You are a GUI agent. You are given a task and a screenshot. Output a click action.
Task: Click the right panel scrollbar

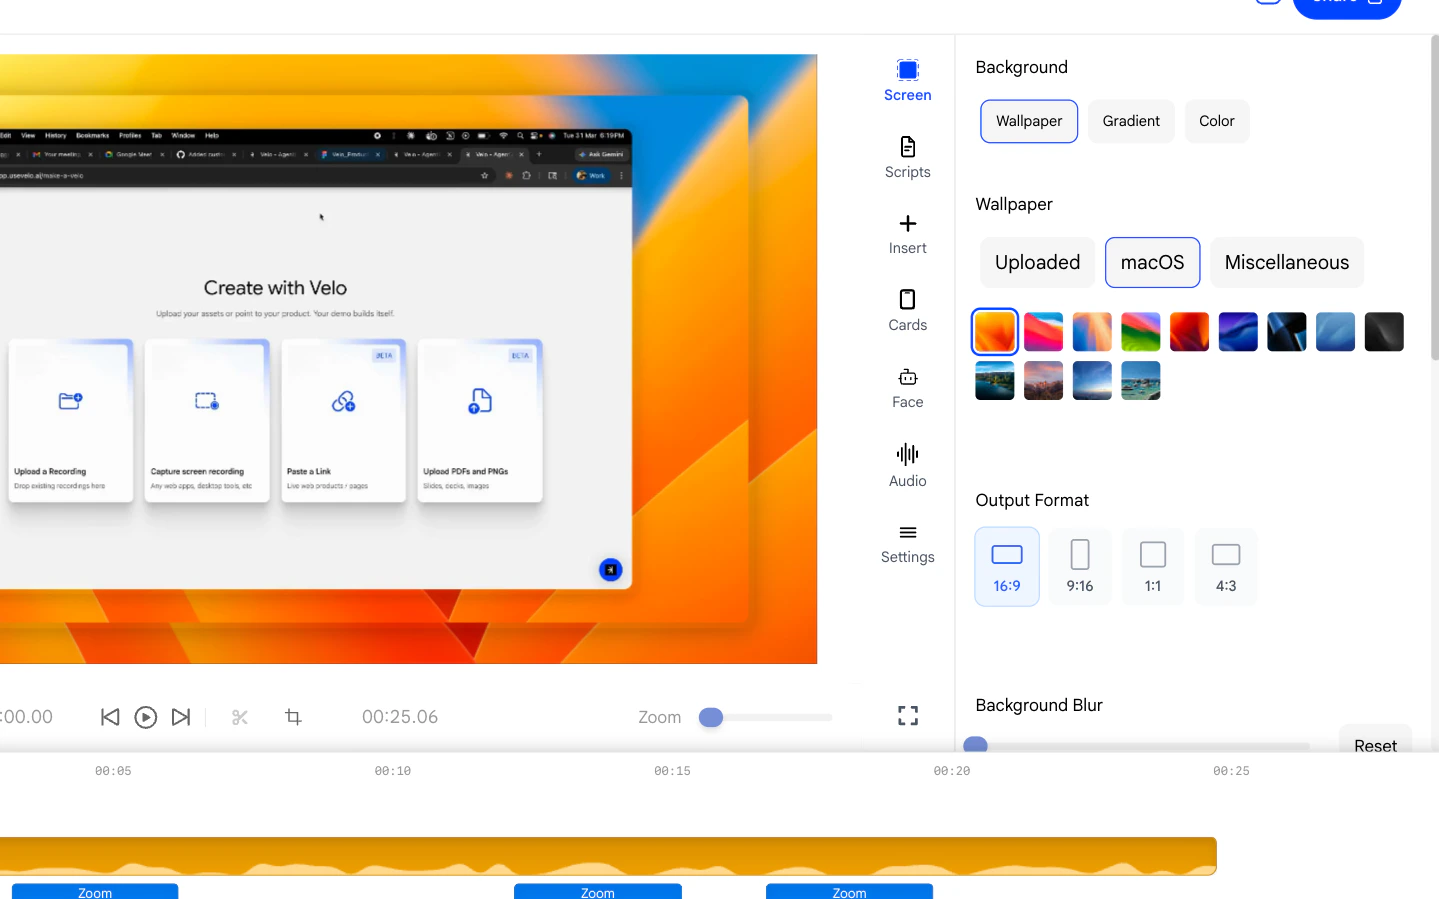[x=1434, y=198]
